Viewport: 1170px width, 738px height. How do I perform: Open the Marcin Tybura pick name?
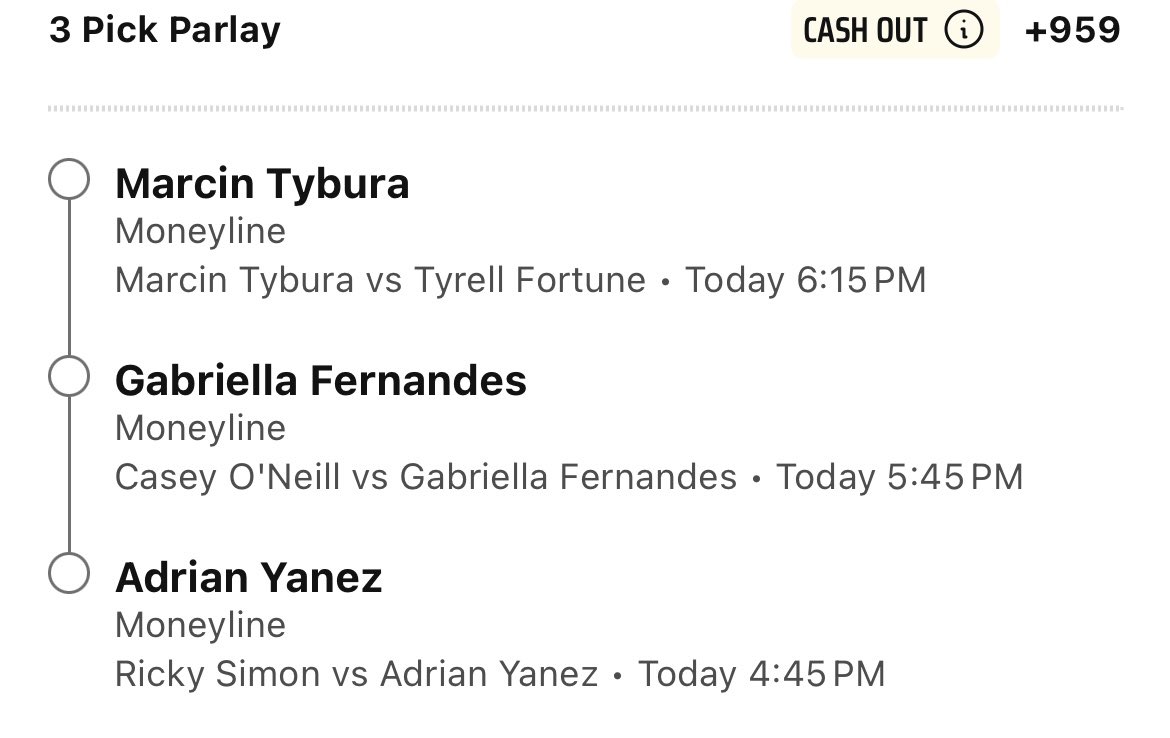(x=262, y=184)
